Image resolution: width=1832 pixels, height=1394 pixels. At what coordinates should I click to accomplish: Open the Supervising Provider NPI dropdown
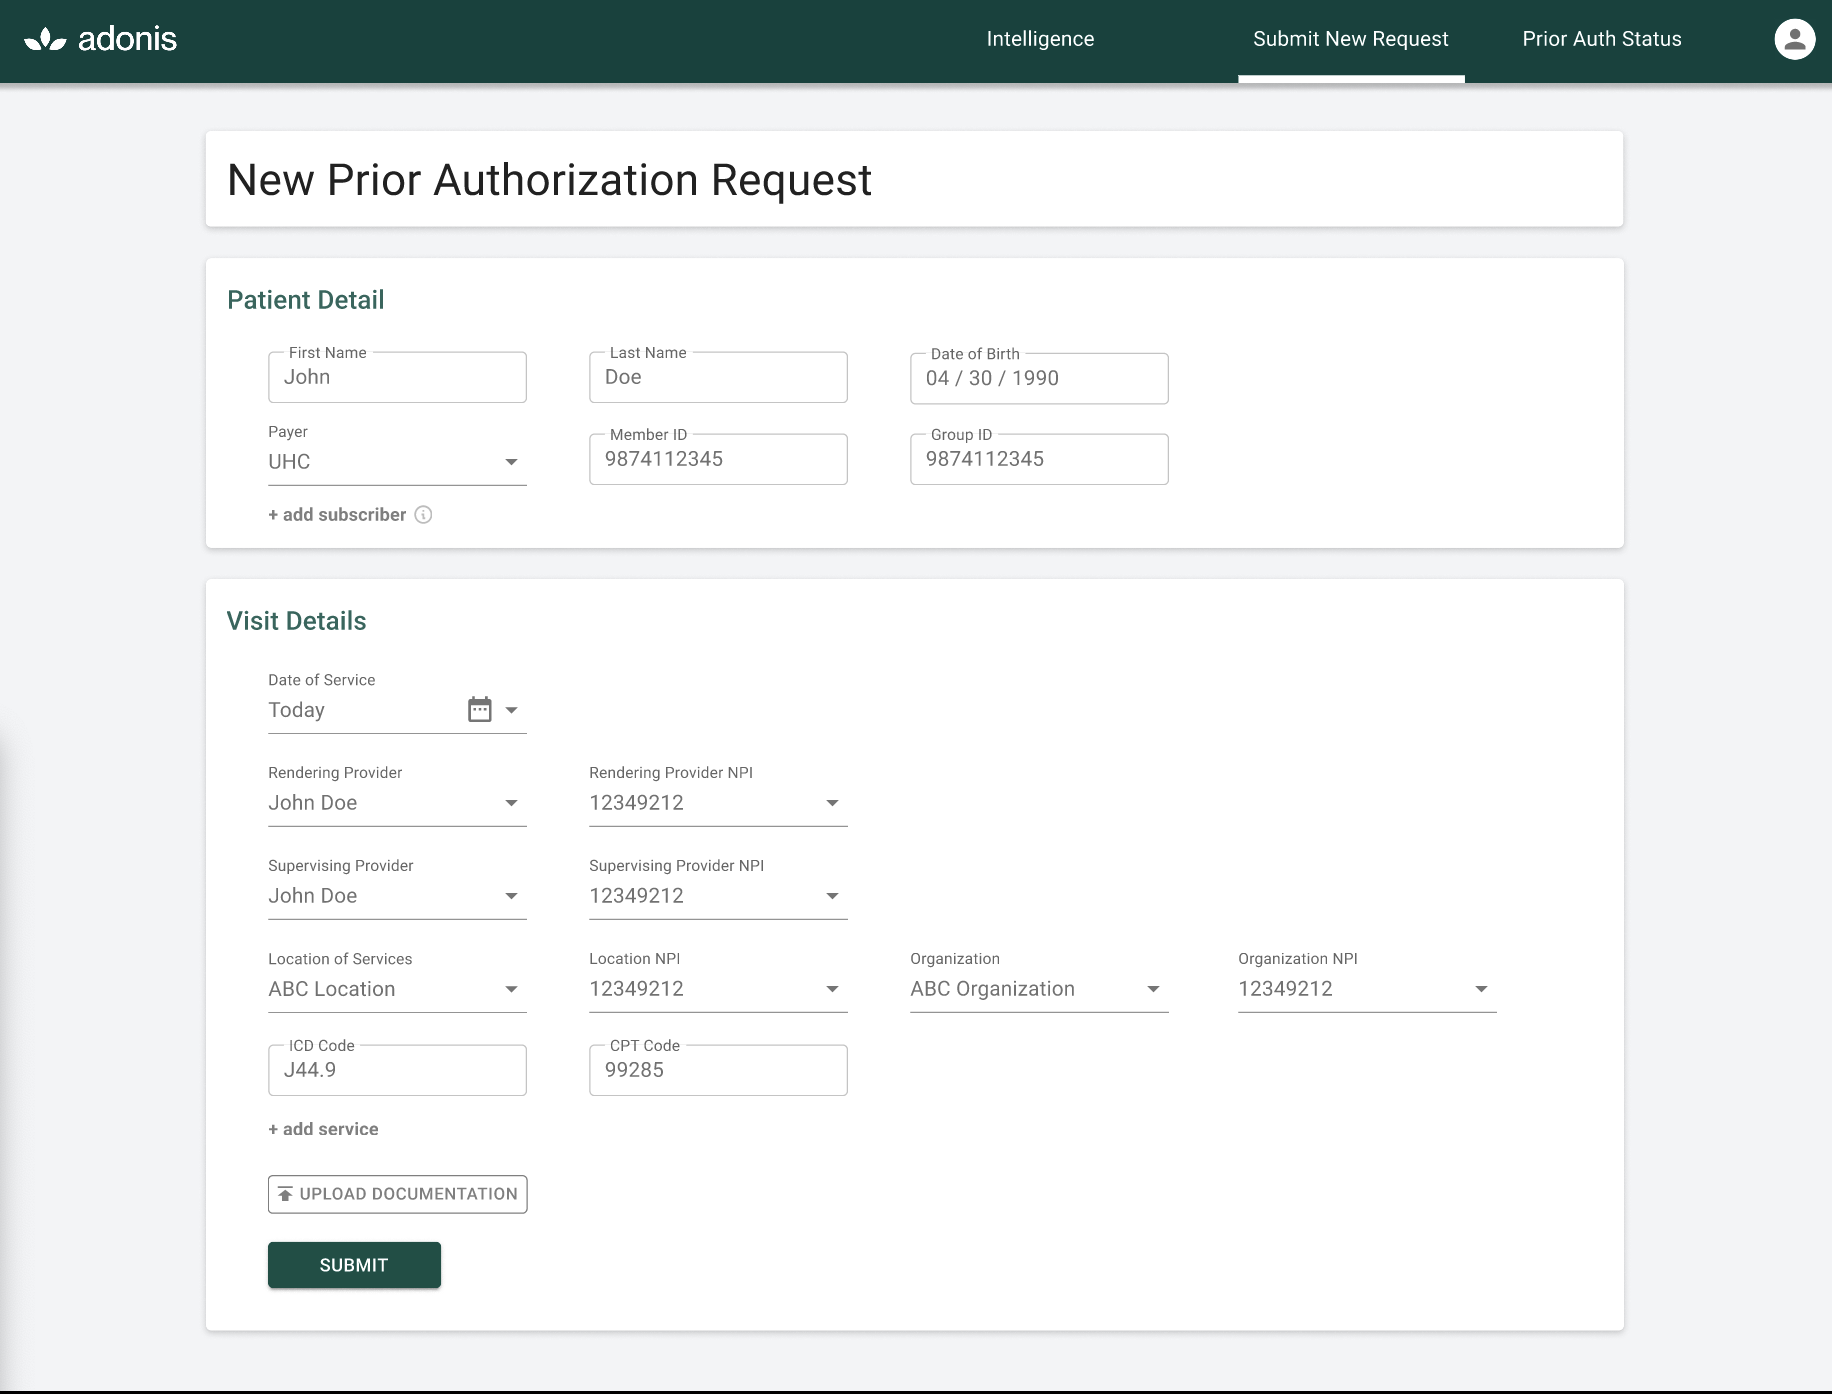[832, 896]
